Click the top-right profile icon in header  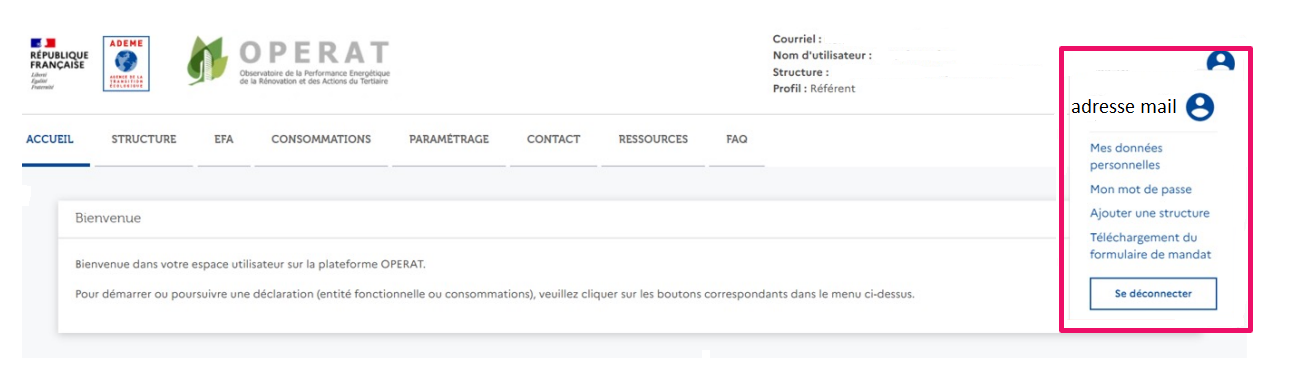(1220, 62)
